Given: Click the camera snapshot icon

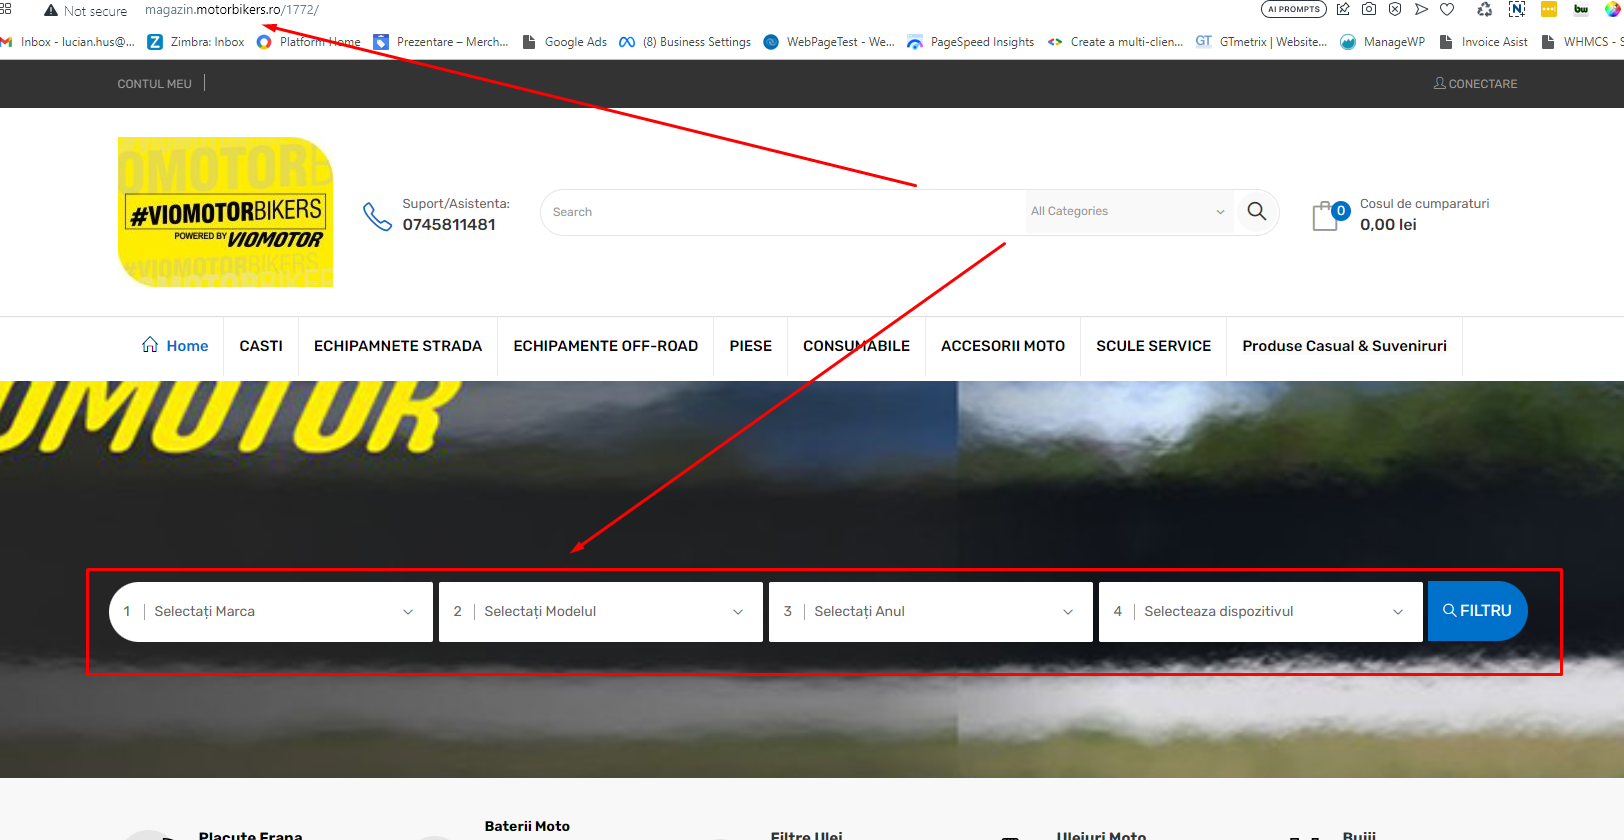Looking at the screenshot, I should pos(1369,9).
